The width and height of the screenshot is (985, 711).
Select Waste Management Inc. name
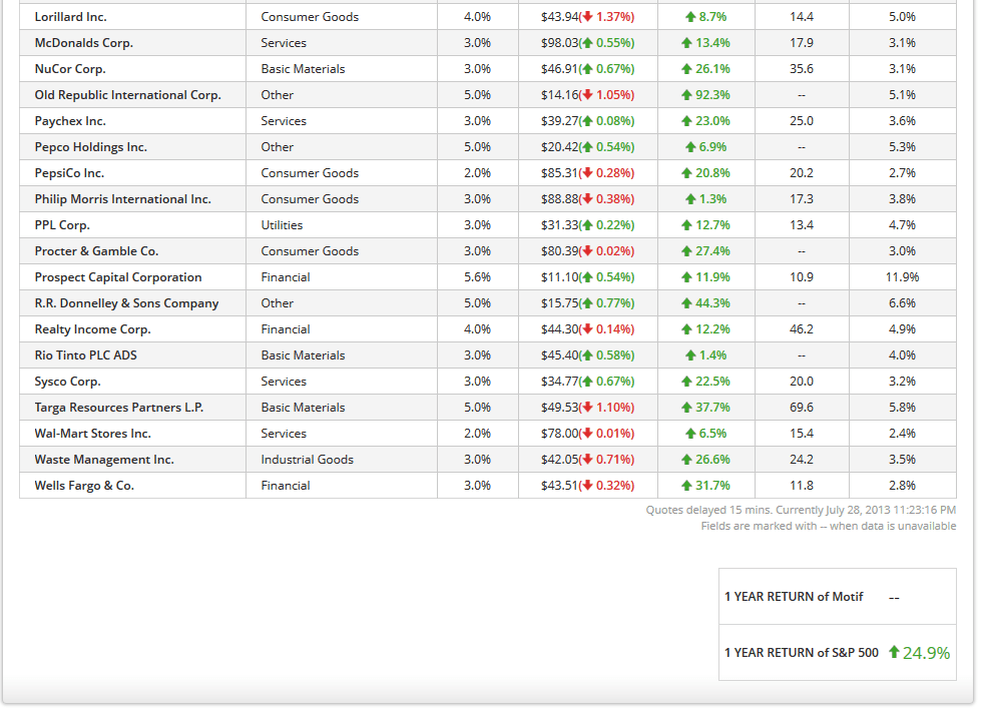click(104, 460)
